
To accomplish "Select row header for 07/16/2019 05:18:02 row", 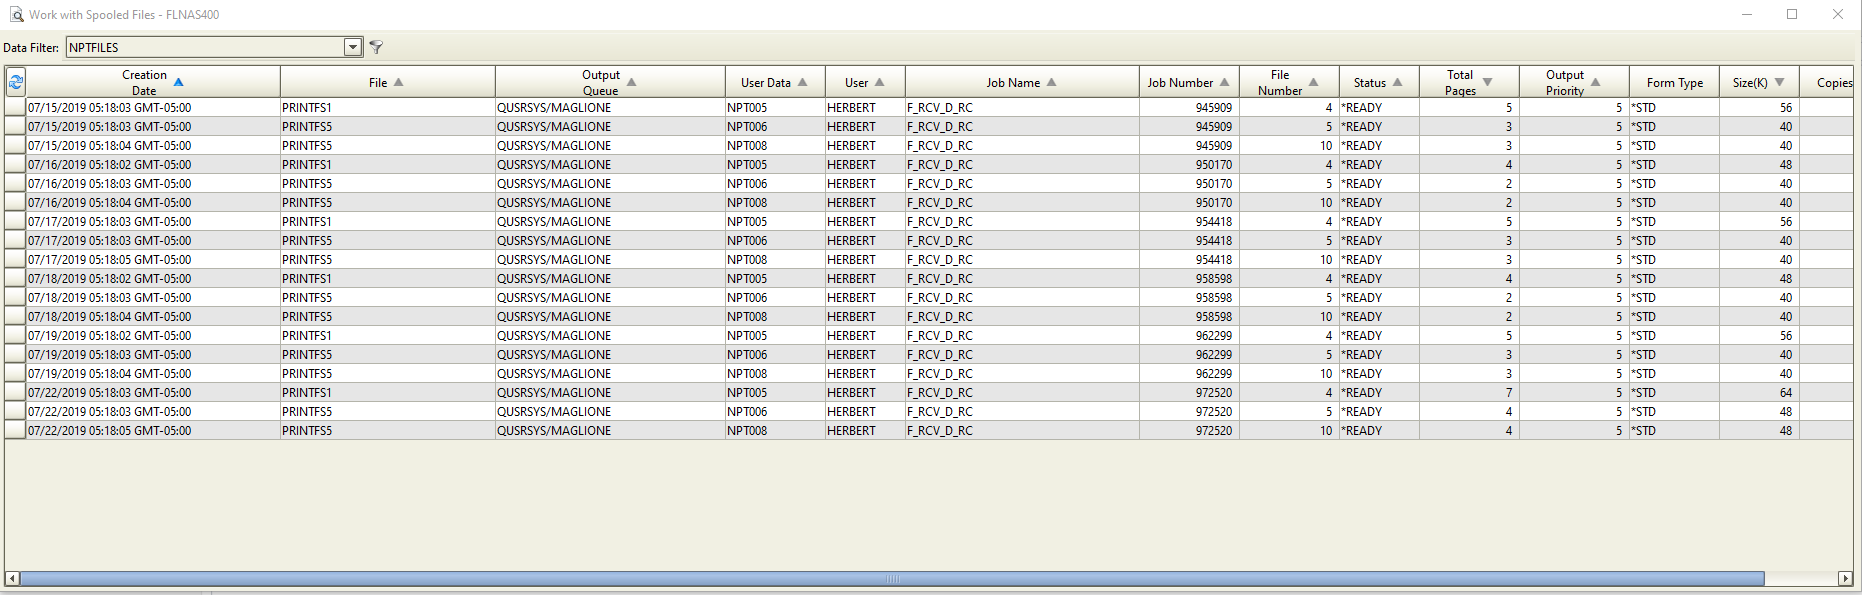I will [15, 164].
